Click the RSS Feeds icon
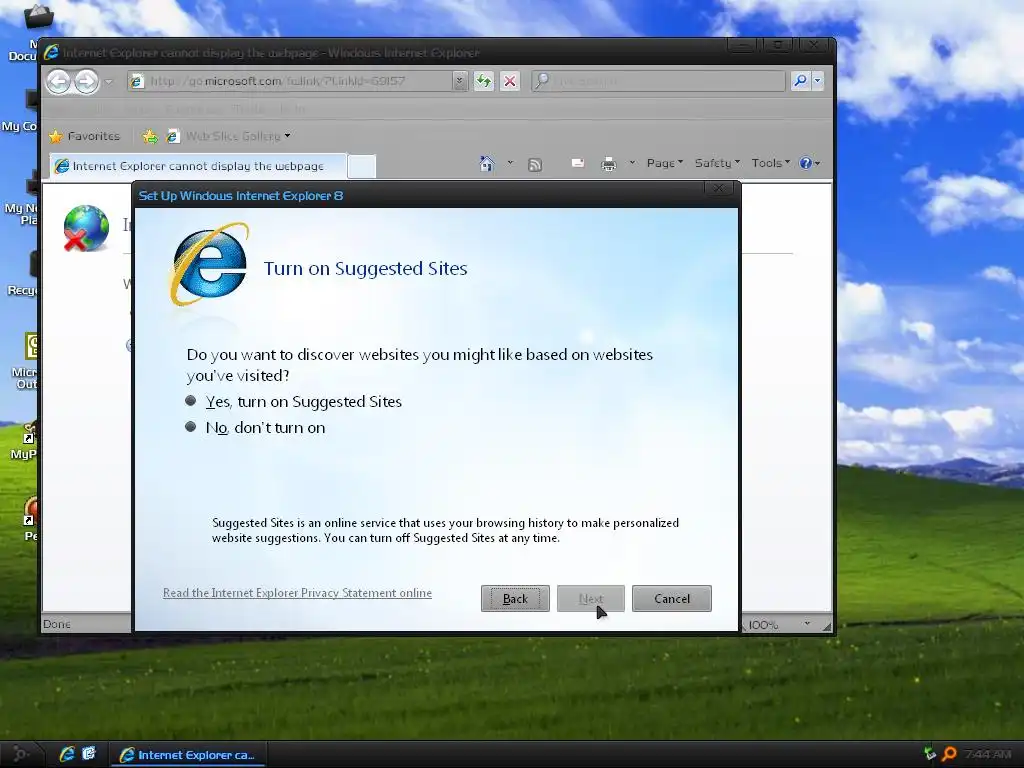 pyautogui.click(x=535, y=164)
